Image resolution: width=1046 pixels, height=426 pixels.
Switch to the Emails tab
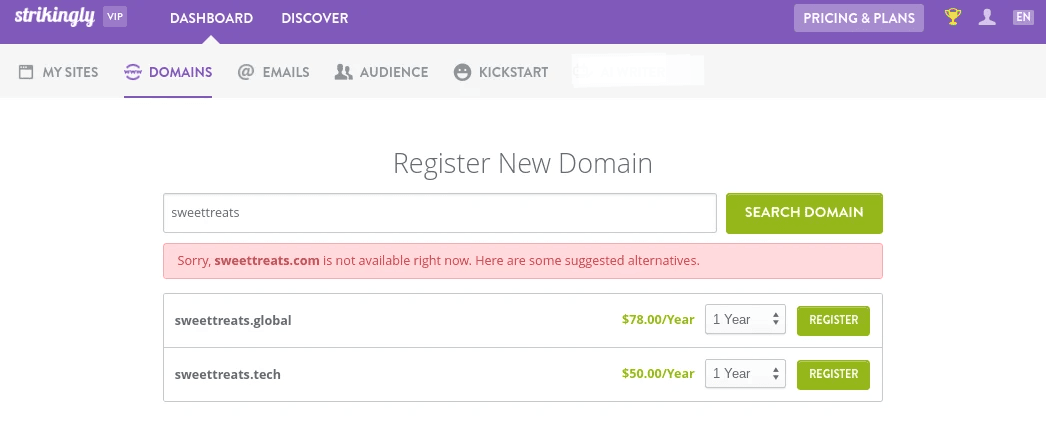click(285, 72)
